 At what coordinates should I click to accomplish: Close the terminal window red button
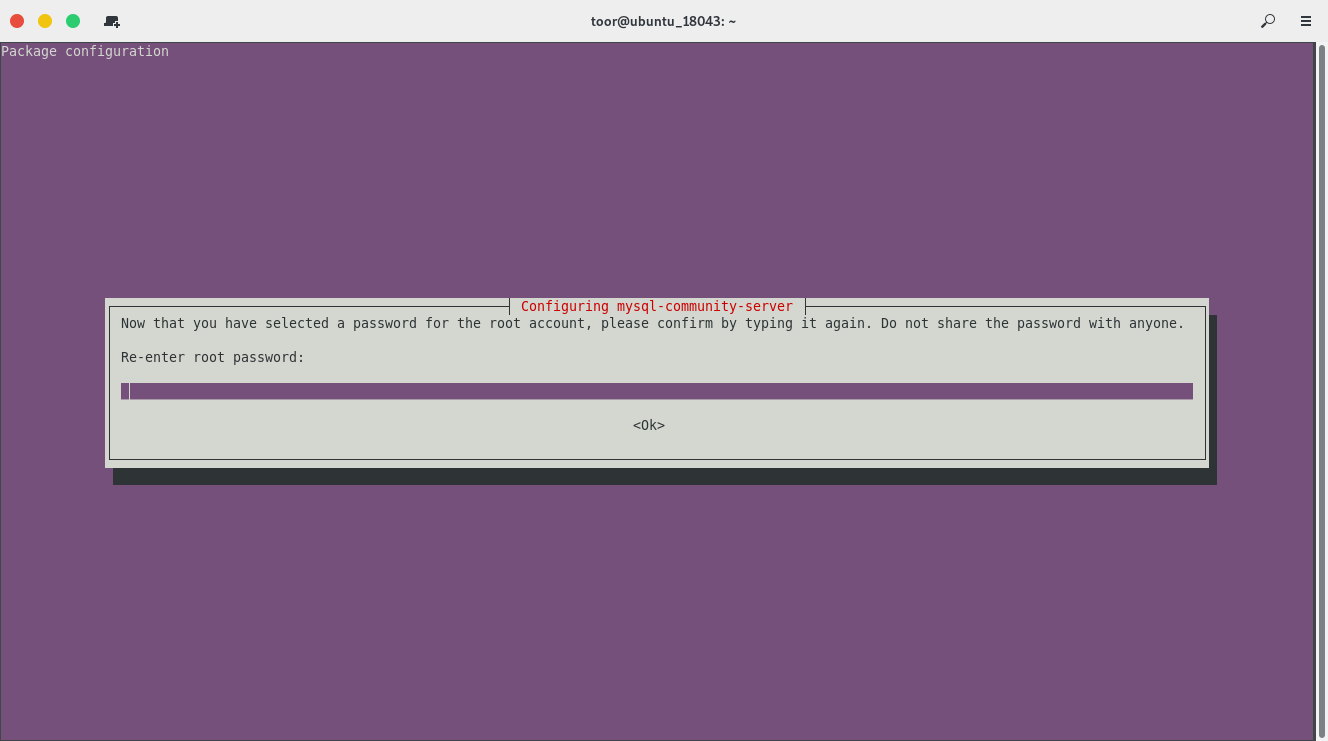[17, 21]
